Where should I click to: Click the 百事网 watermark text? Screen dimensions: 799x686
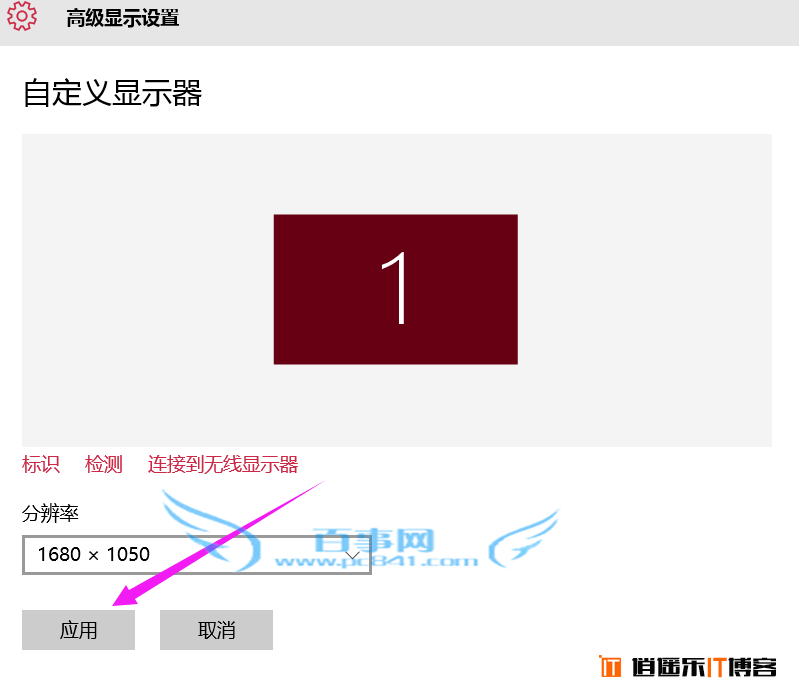[x=374, y=540]
